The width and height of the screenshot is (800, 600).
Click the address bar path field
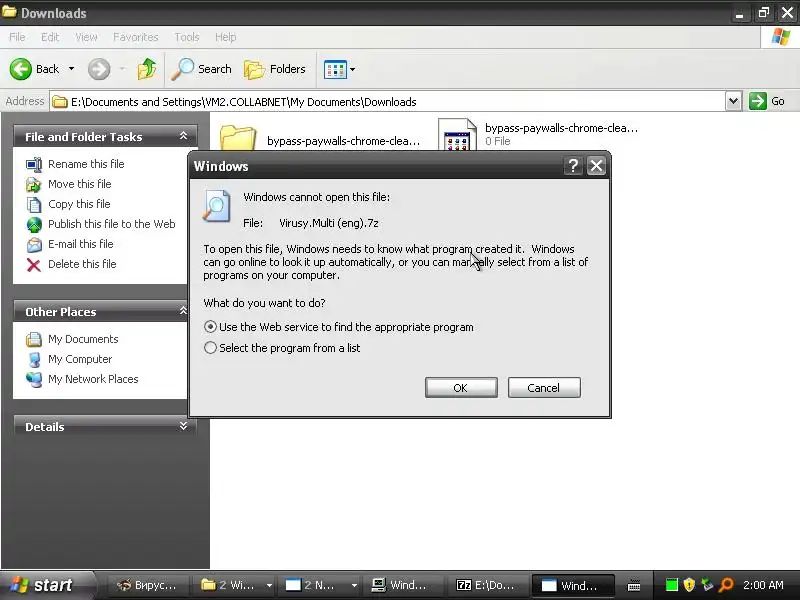[388, 102]
